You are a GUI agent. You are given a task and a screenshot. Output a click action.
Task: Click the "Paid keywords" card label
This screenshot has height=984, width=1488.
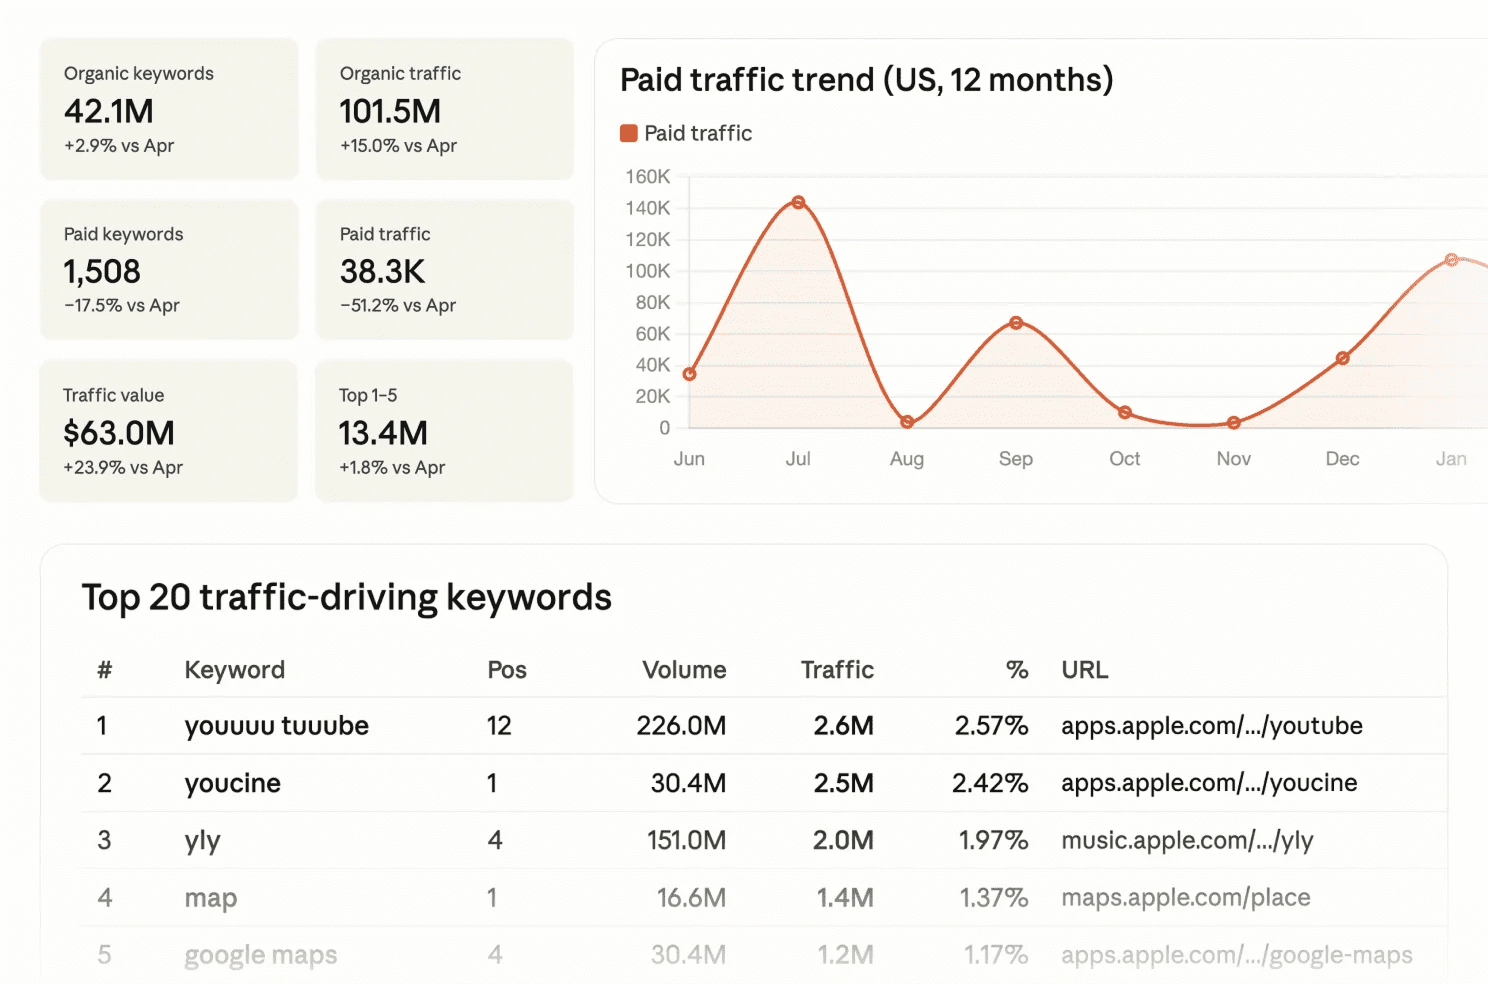[124, 235]
